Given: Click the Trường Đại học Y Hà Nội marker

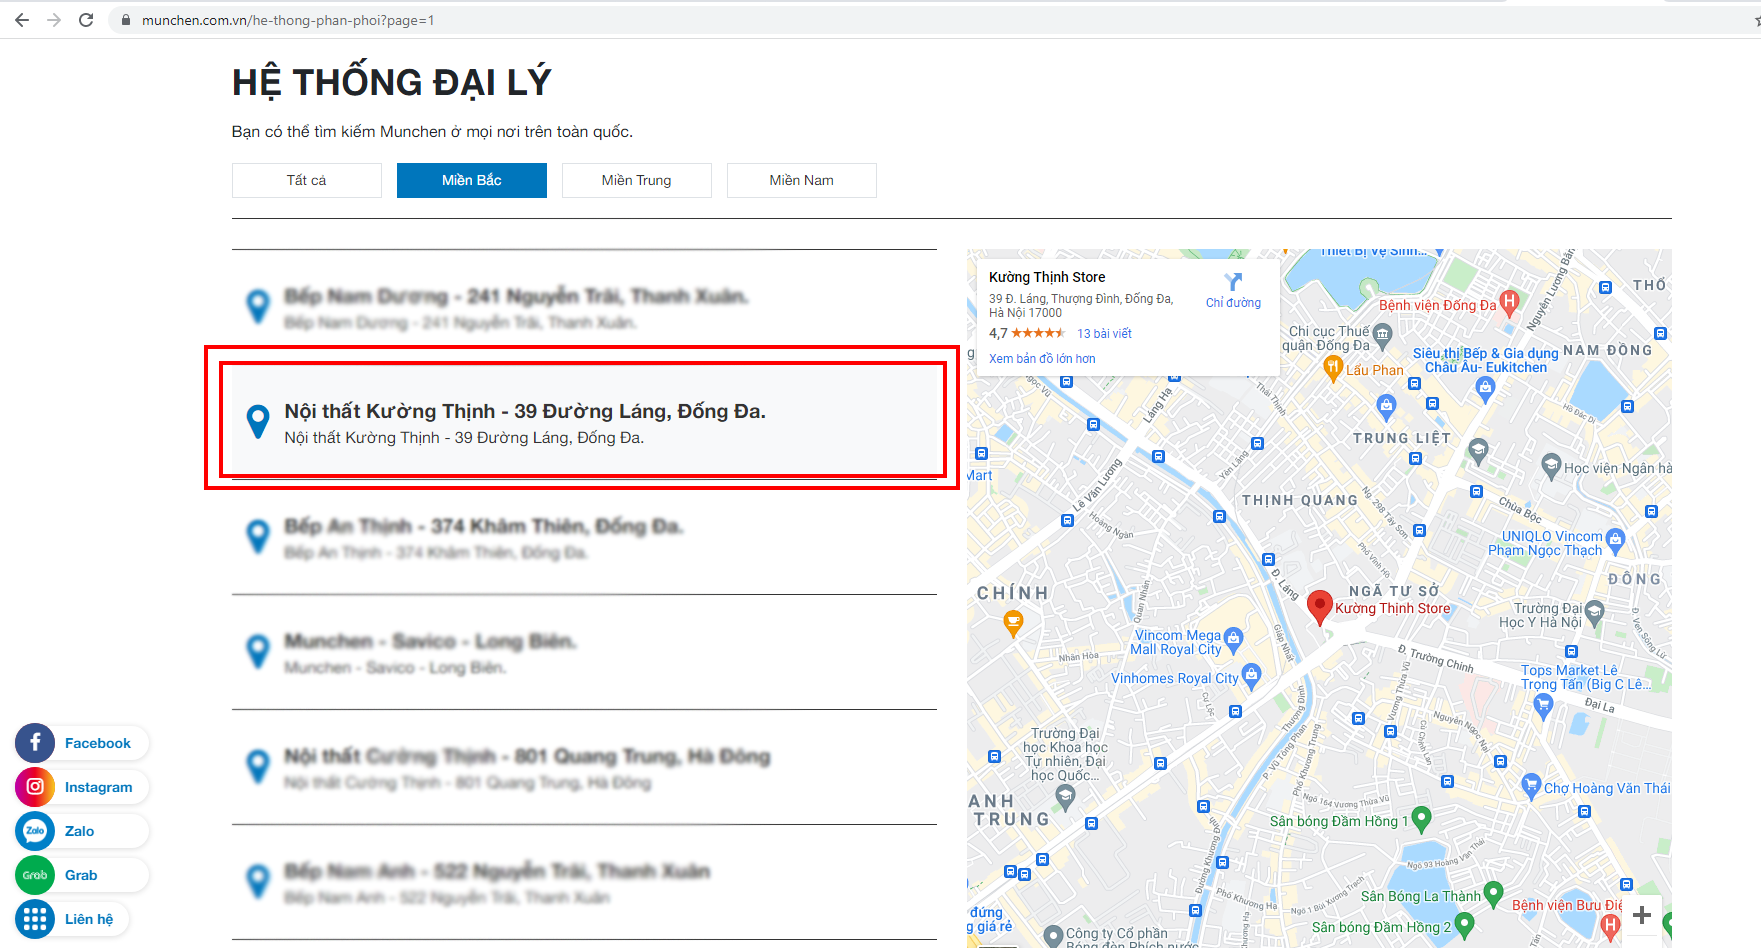Looking at the screenshot, I should tap(1594, 611).
